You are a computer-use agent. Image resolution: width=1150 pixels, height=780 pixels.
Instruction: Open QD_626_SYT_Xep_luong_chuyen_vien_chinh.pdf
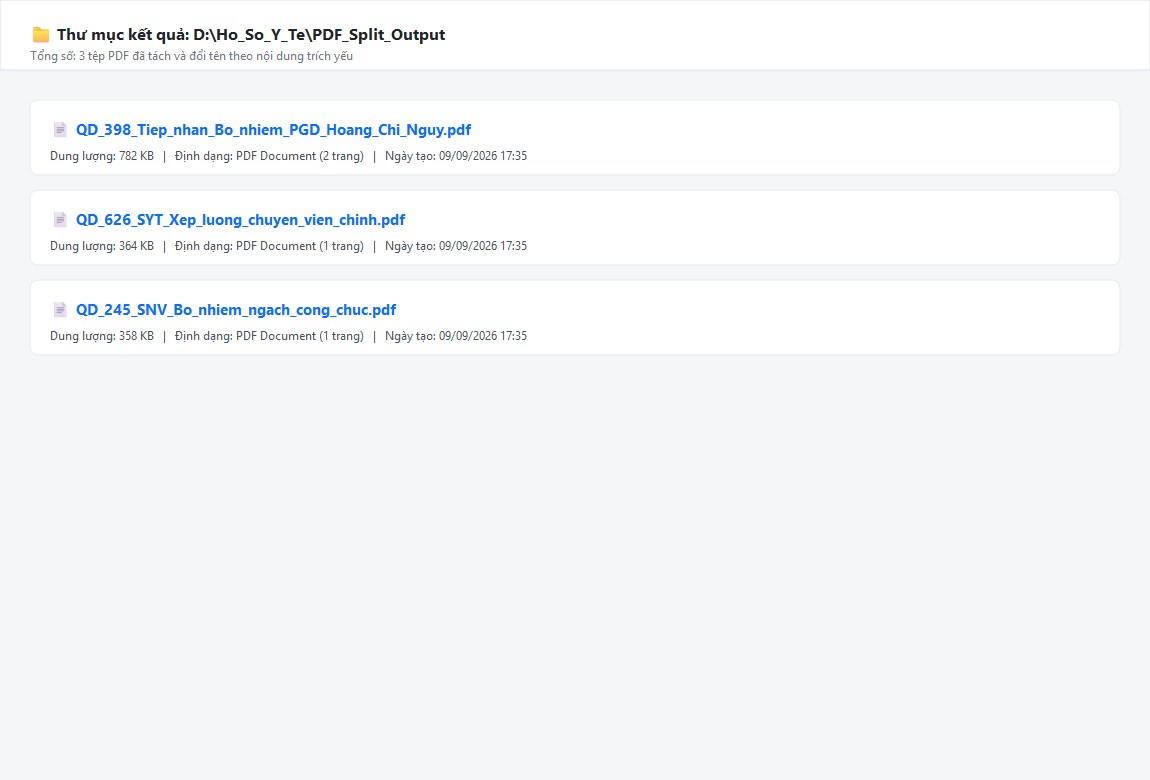click(241, 220)
